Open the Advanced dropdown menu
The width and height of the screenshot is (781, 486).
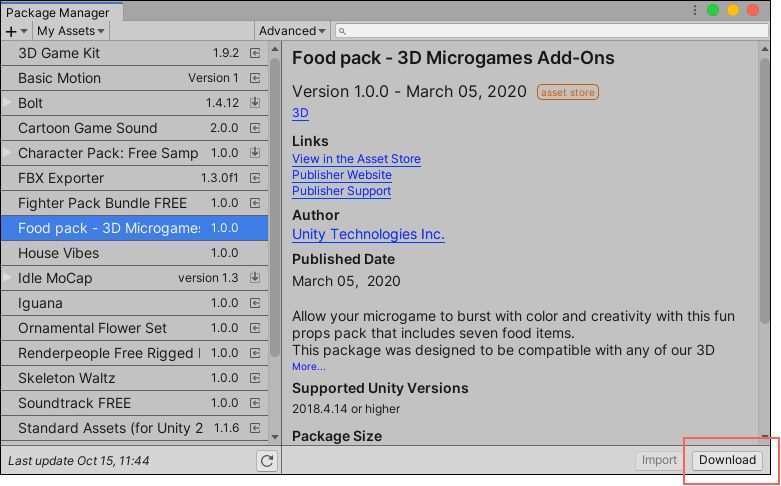pyautogui.click(x=292, y=31)
